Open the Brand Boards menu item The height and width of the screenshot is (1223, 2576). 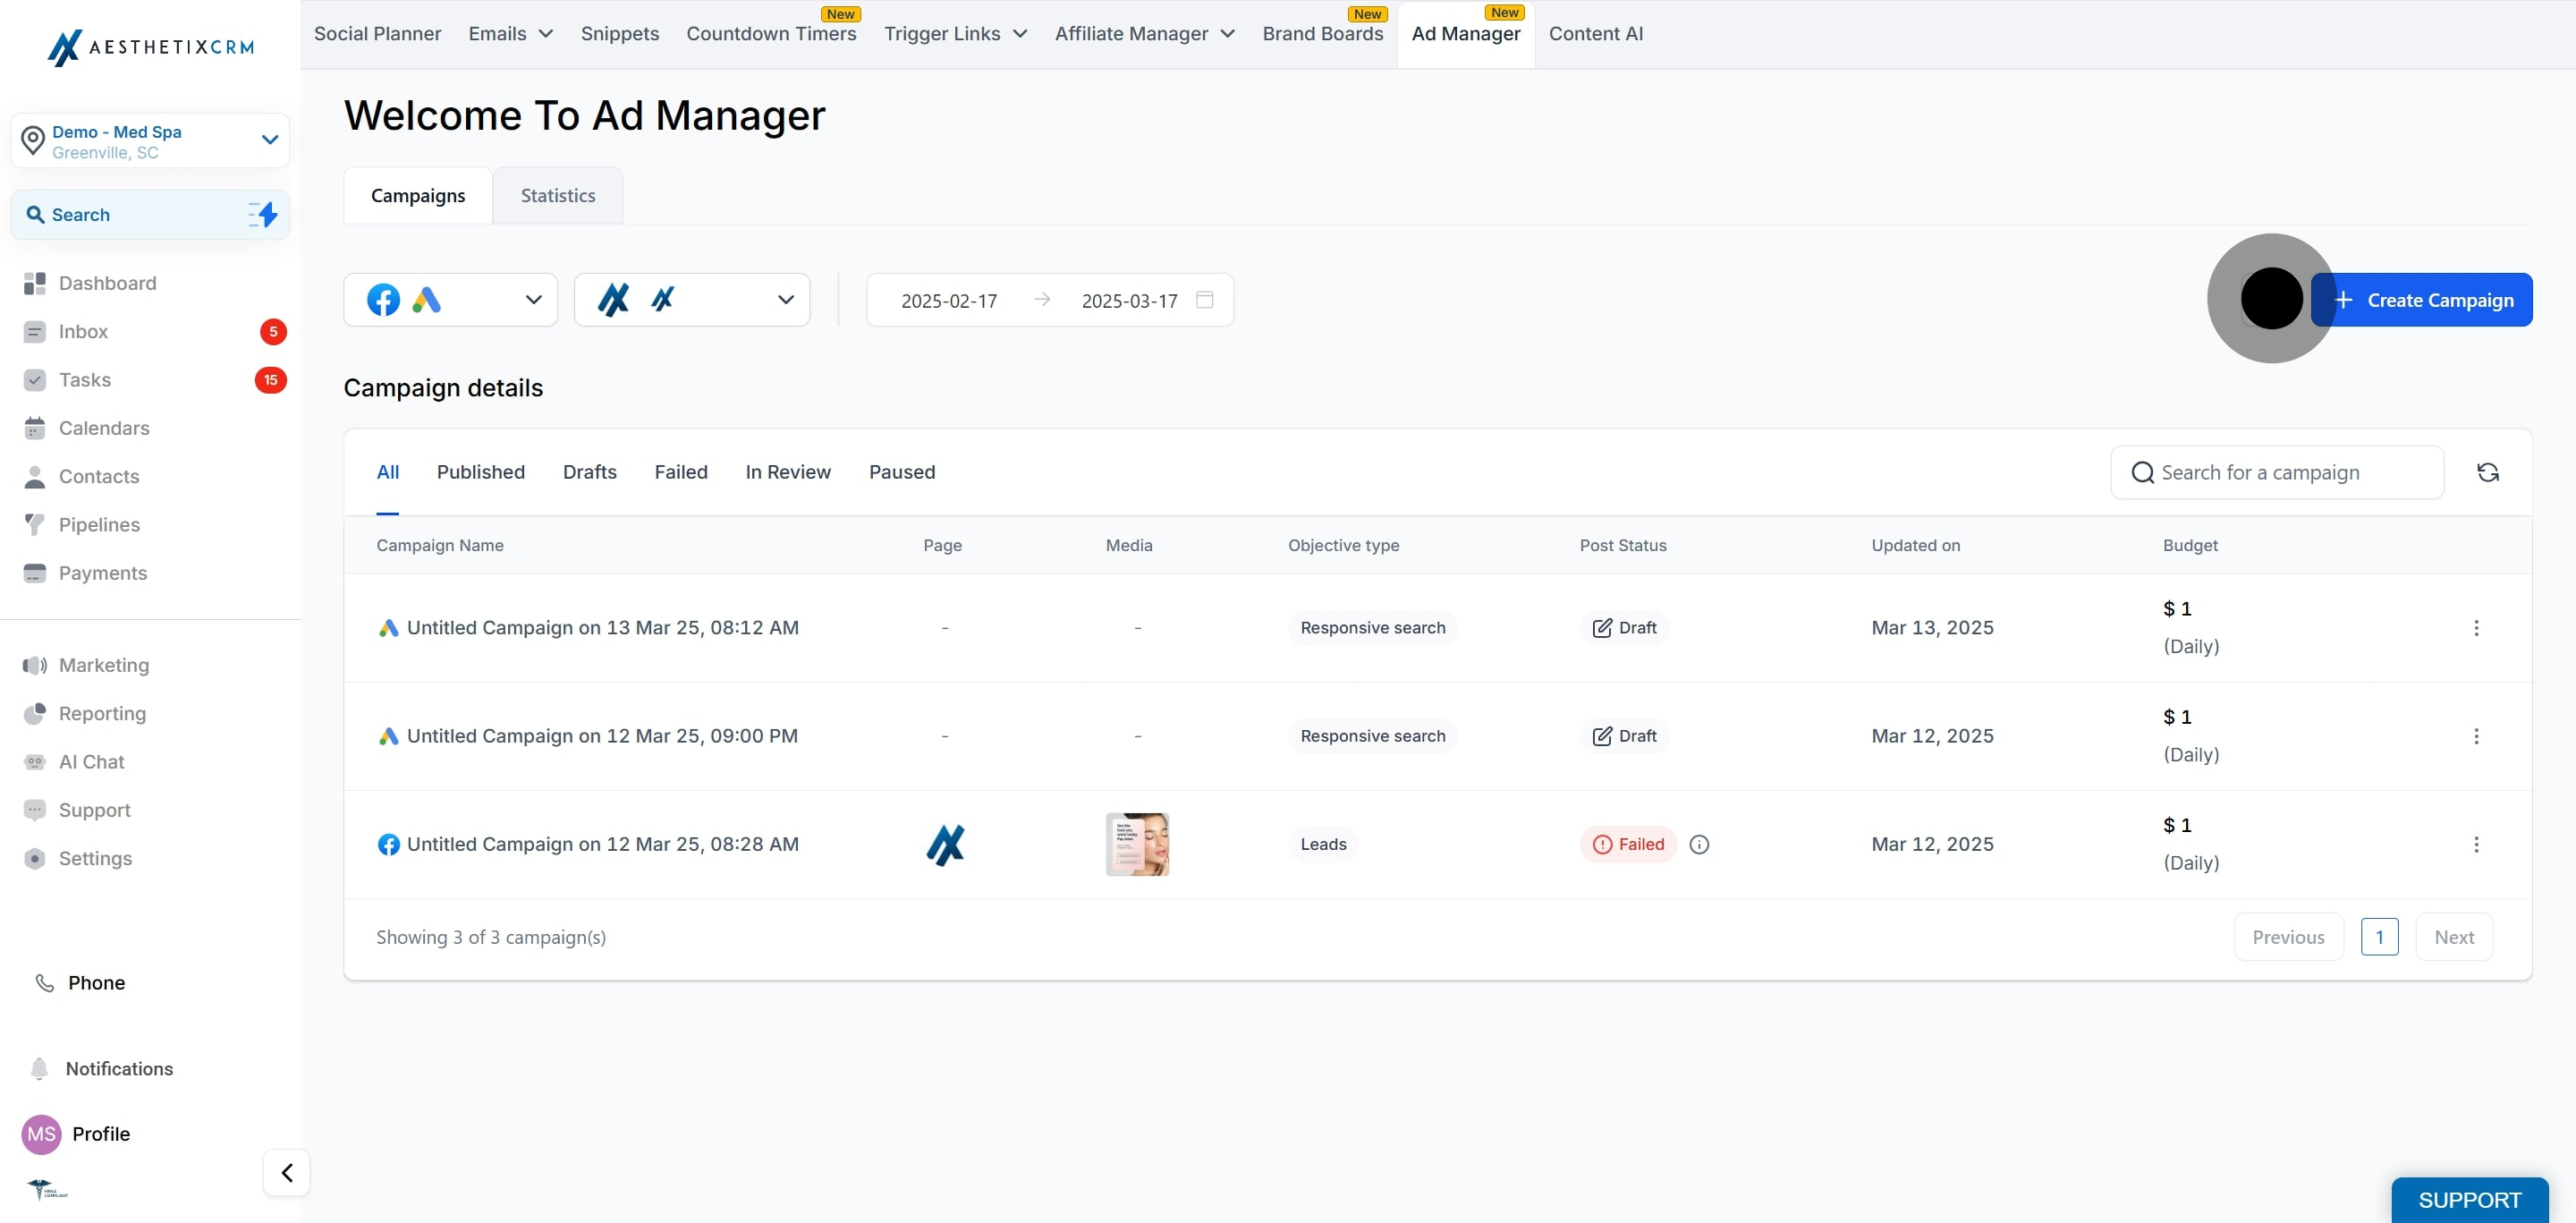(1322, 34)
